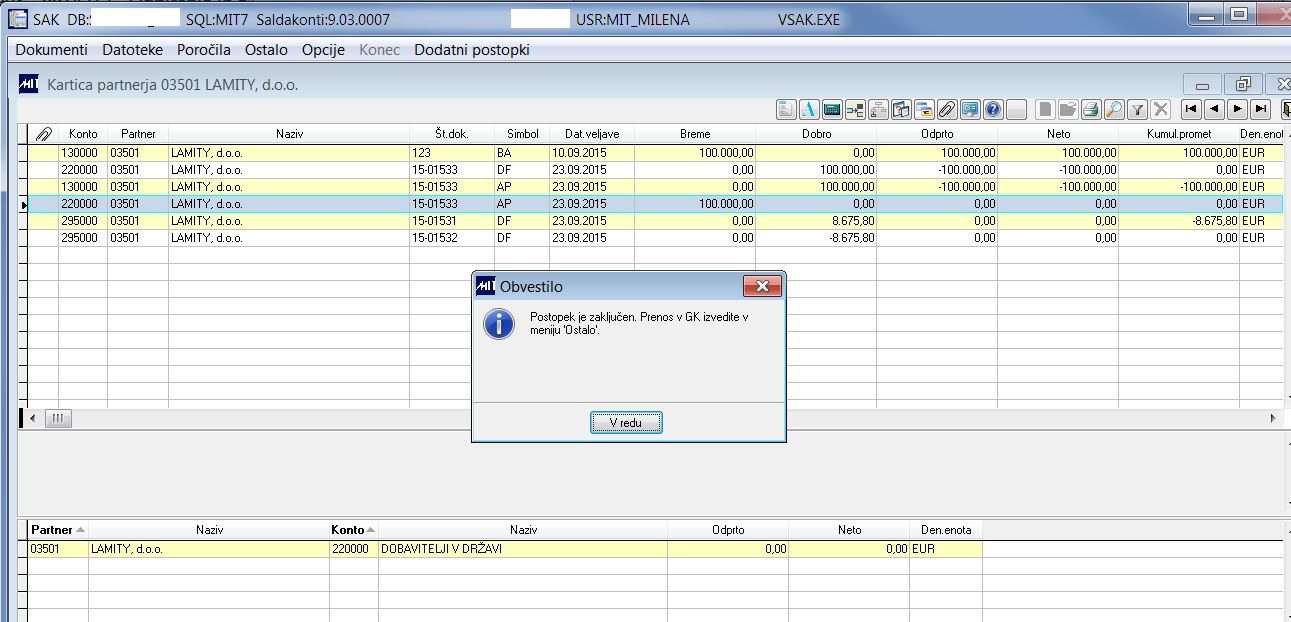Select the row with document number 123

pos(655,153)
